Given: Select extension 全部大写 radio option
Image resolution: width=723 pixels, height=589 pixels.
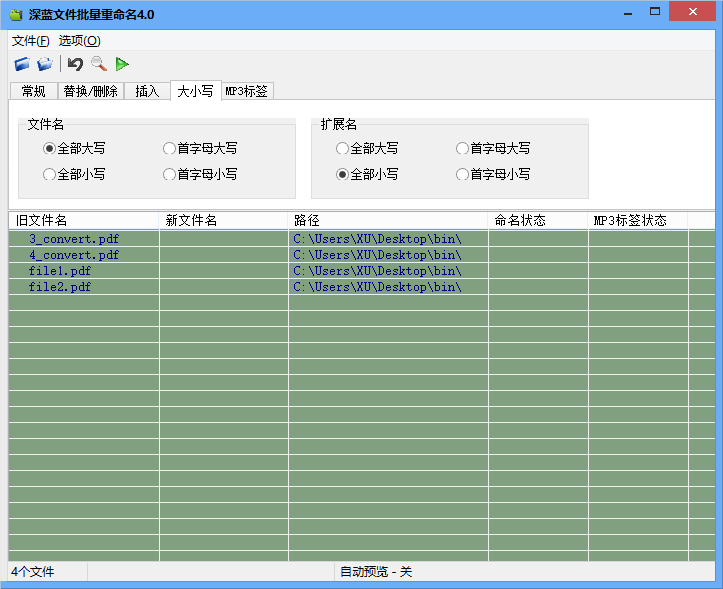Looking at the screenshot, I should [342, 148].
